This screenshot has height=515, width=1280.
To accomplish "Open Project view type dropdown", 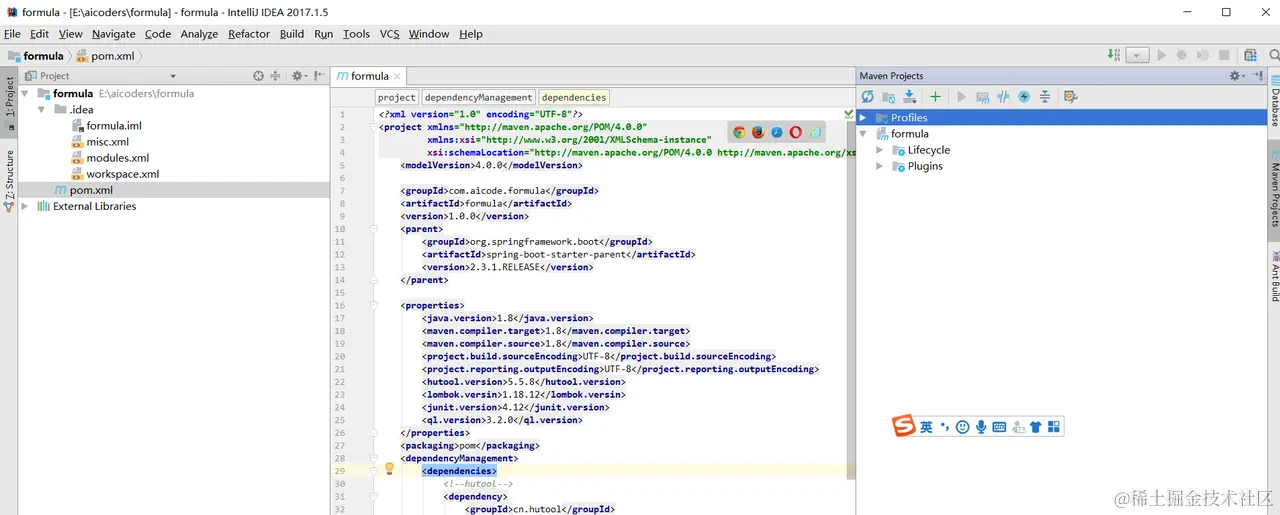I will (x=173, y=76).
